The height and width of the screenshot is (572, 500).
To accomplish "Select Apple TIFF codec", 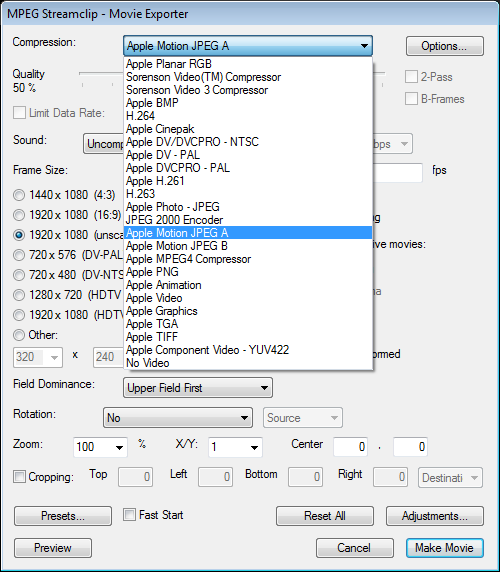I will click(248, 337).
